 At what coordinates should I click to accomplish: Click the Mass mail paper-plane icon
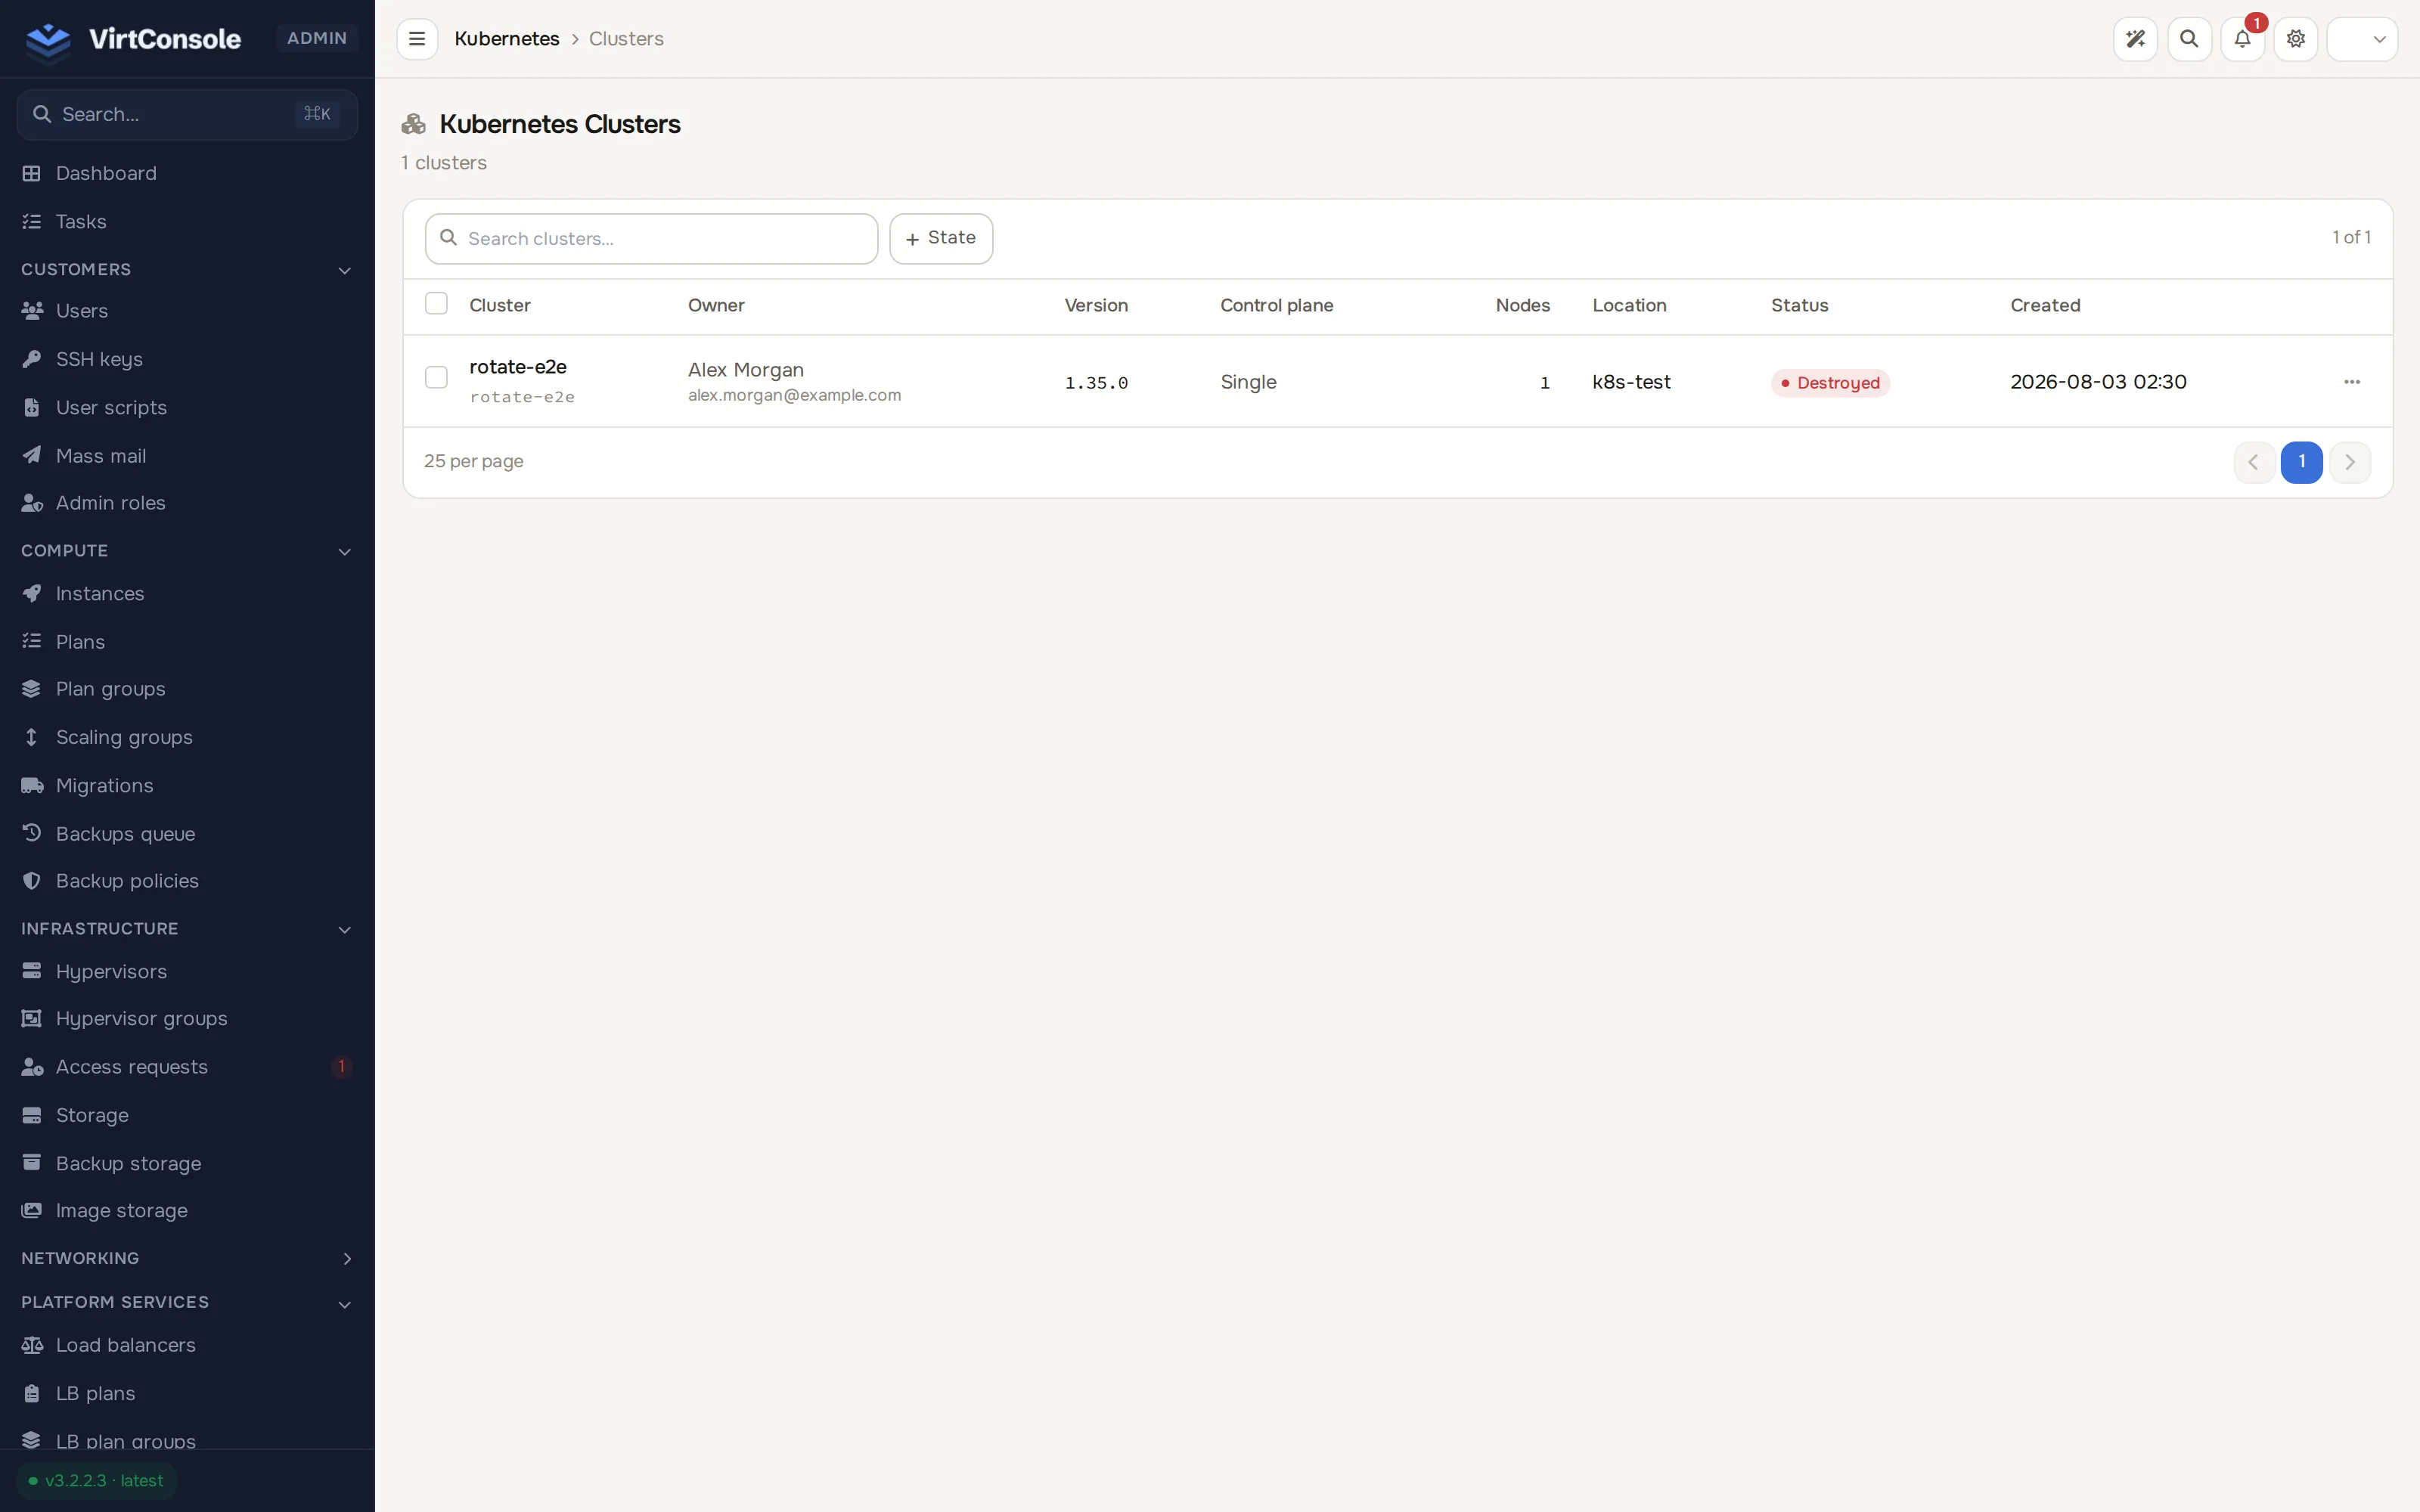[x=32, y=456]
